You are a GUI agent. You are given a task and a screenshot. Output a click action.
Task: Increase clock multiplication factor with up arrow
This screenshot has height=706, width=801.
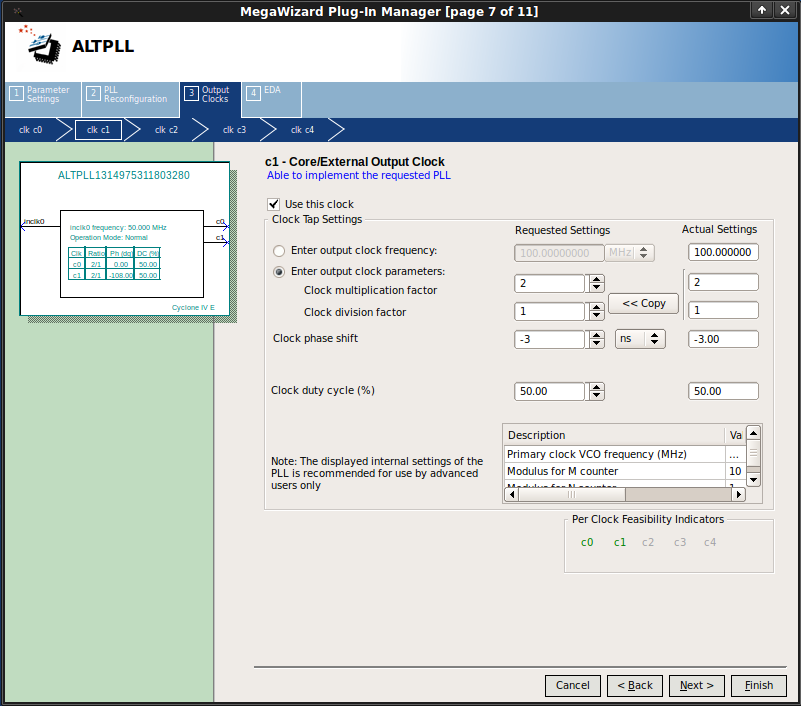coord(596,279)
